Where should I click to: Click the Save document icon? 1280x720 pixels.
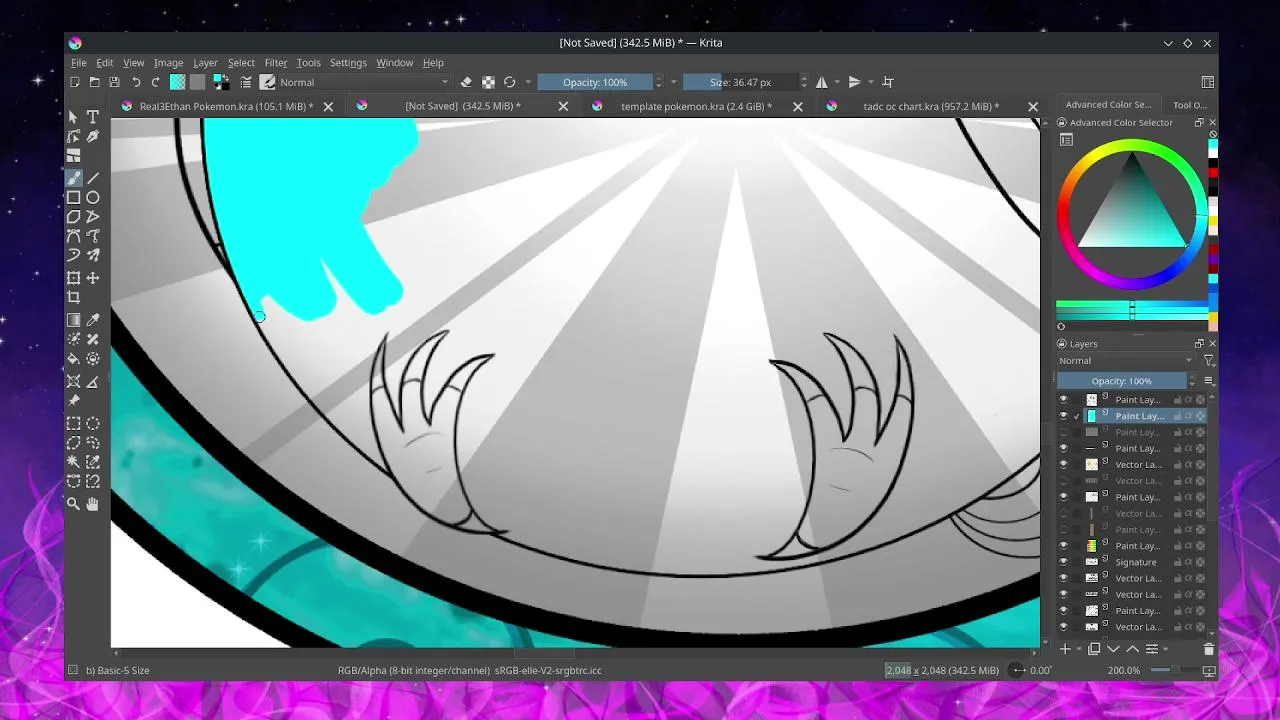[114, 82]
